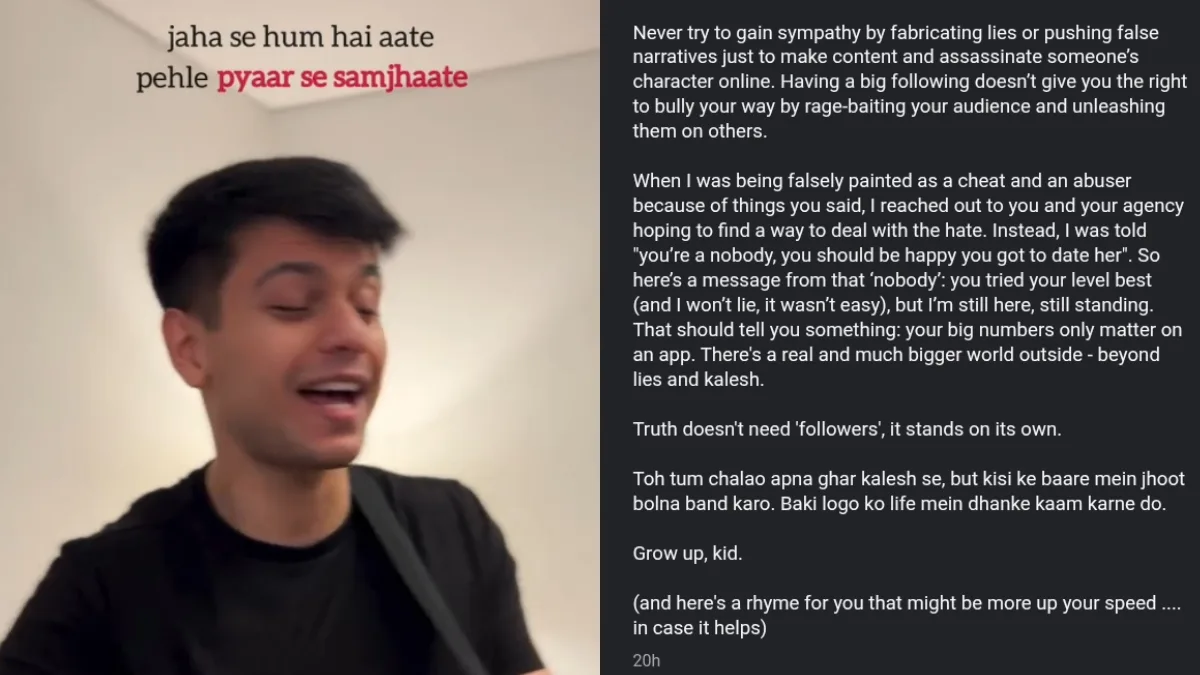Click the "Grow up, kid." line

[x=687, y=553]
